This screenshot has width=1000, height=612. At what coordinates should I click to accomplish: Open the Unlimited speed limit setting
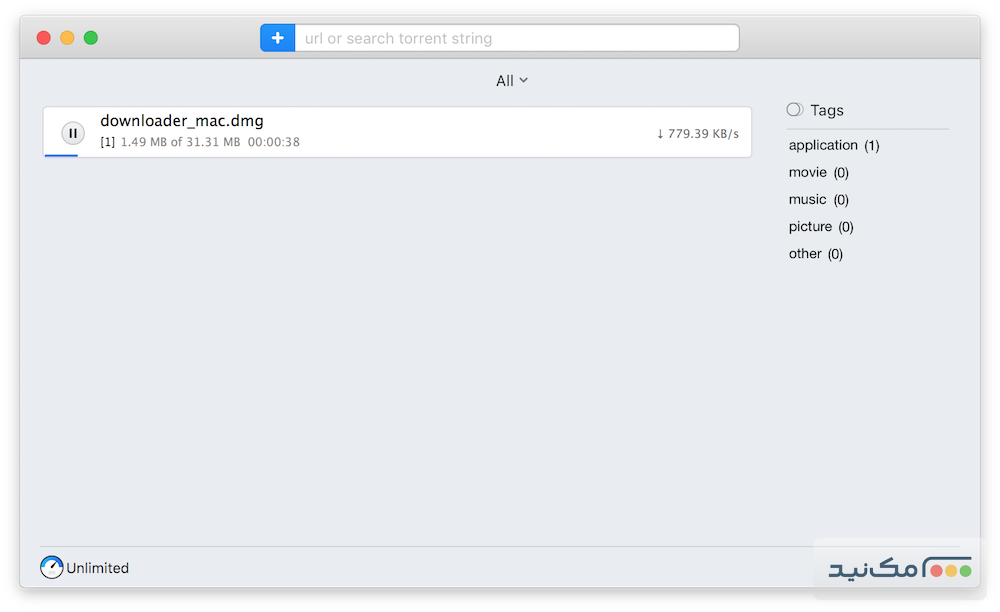click(98, 568)
